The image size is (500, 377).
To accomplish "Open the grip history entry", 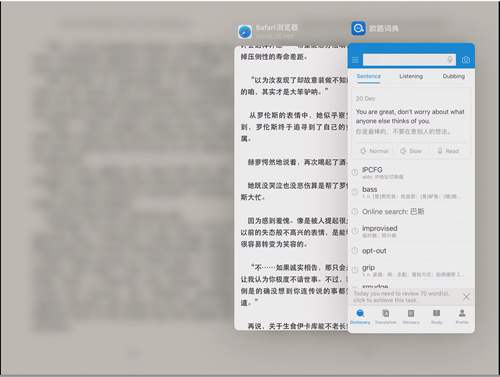I will click(x=412, y=270).
